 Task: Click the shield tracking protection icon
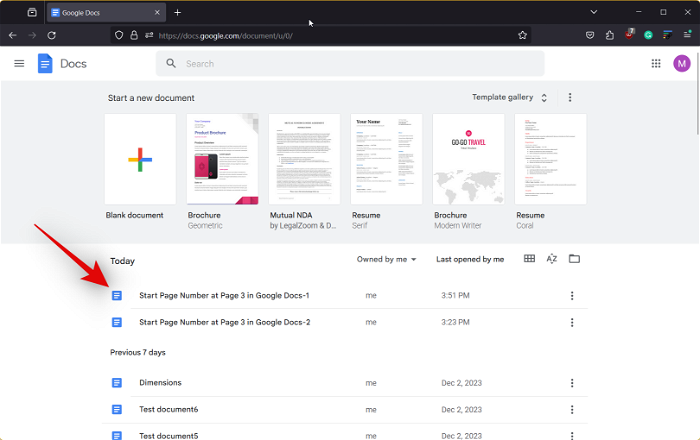[x=119, y=35]
